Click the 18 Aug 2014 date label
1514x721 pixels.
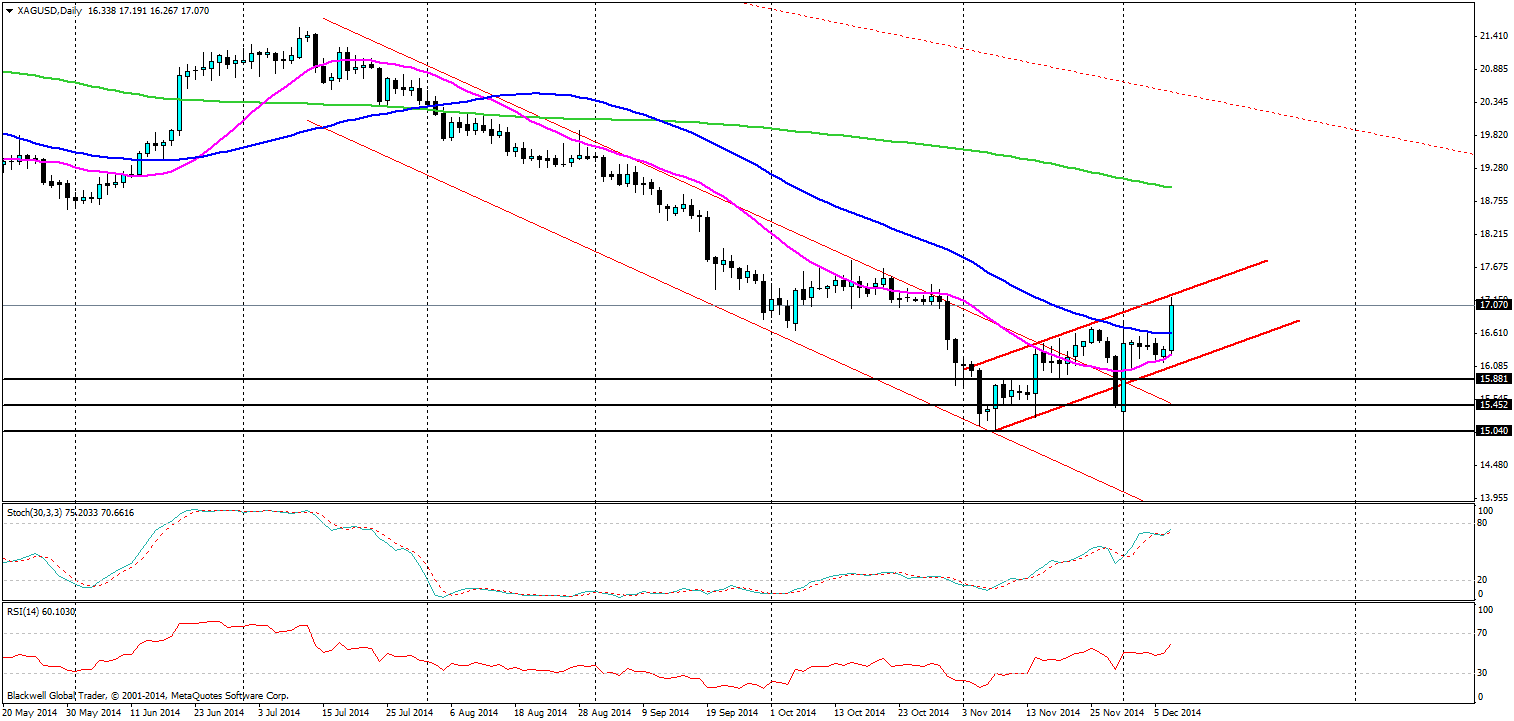tap(540, 713)
